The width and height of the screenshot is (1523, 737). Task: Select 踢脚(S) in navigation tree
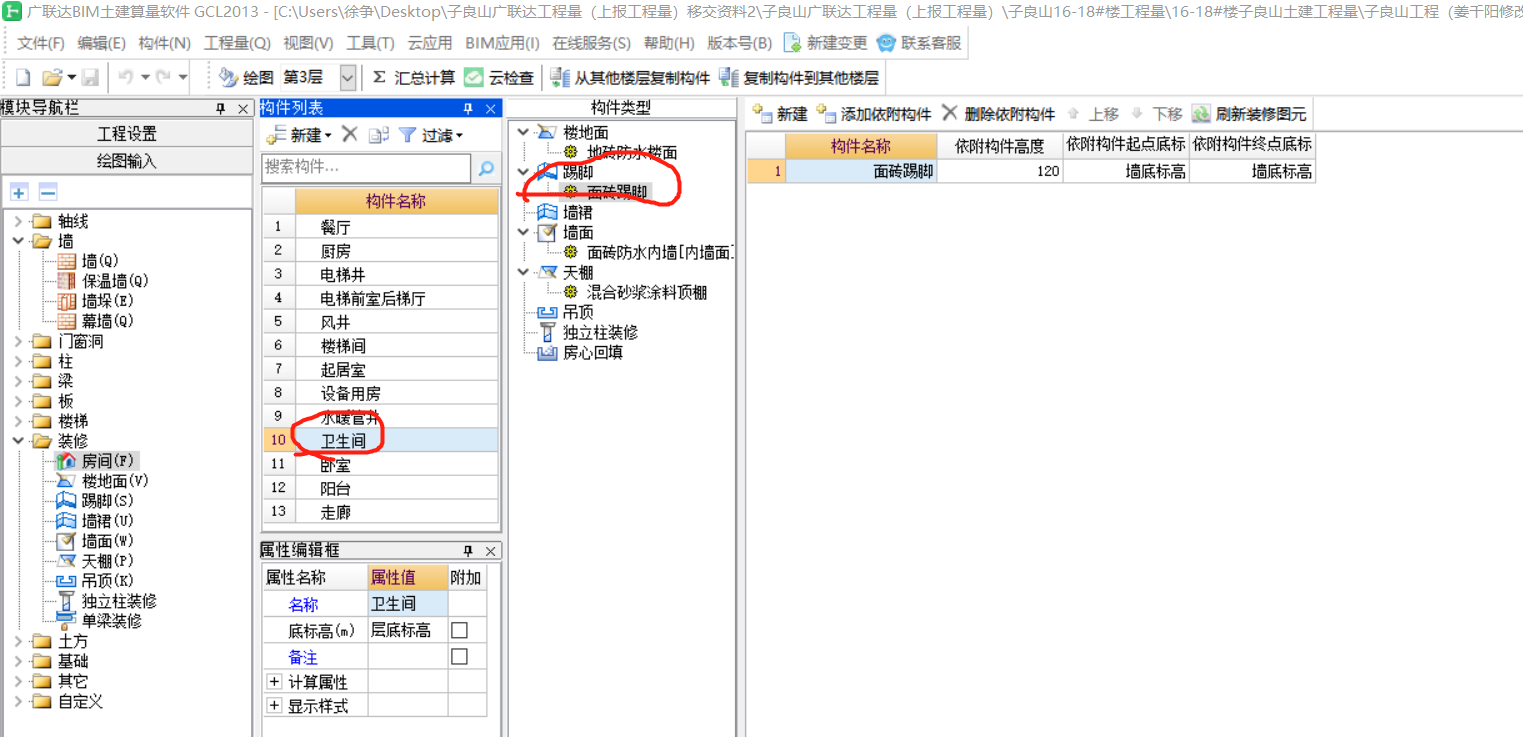point(94,501)
